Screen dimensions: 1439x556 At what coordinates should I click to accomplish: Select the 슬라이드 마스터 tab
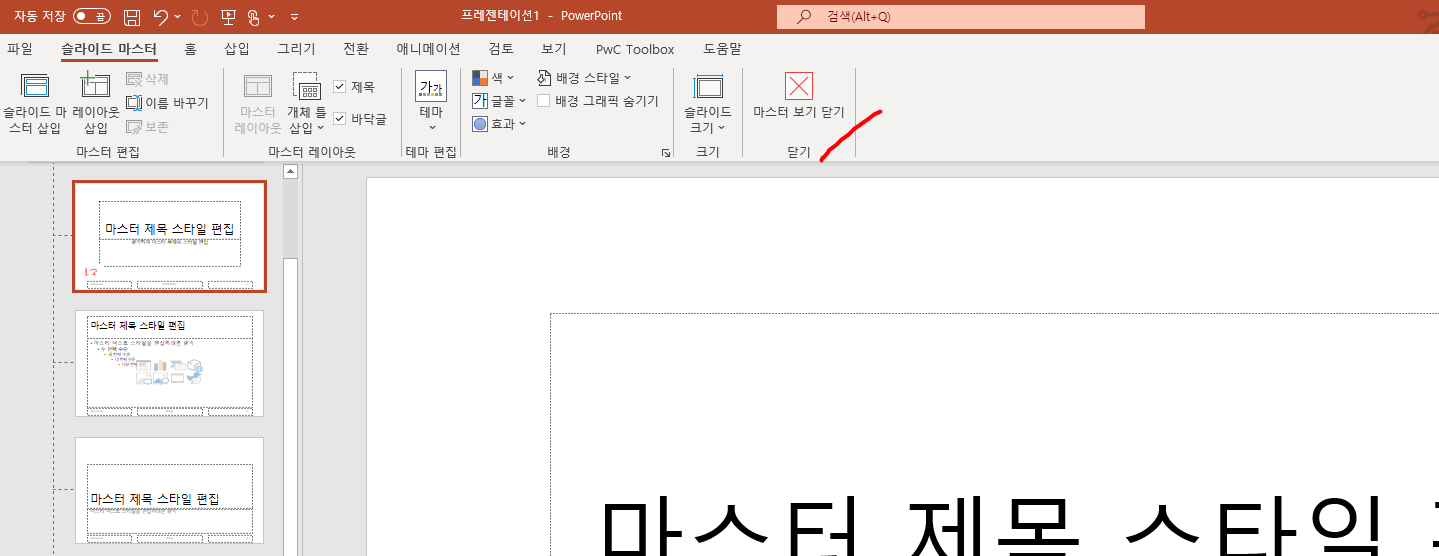coord(109,49)
